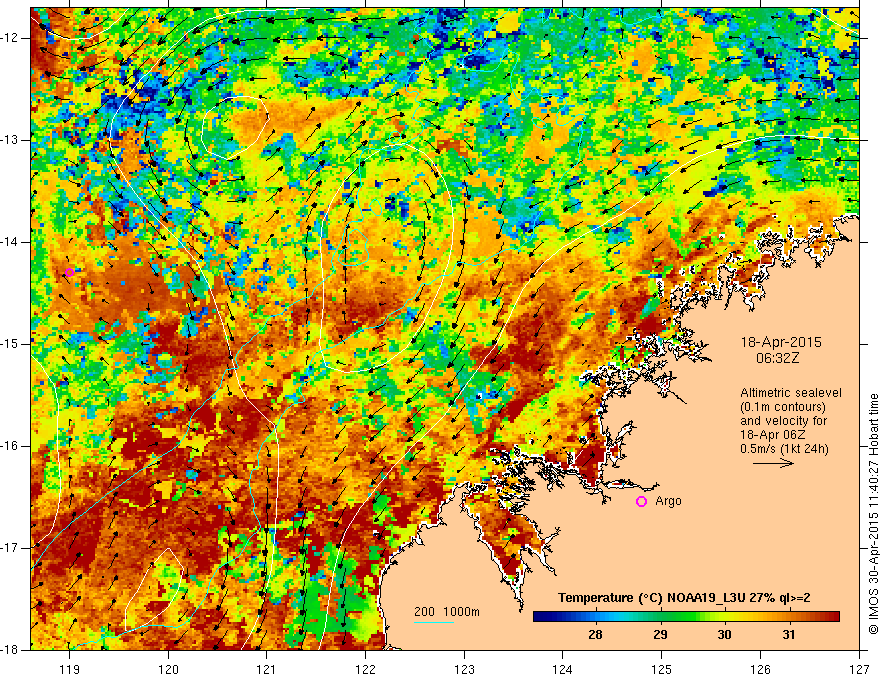
Task: Click longitude axis label 125
Action: tap(662, 669)
